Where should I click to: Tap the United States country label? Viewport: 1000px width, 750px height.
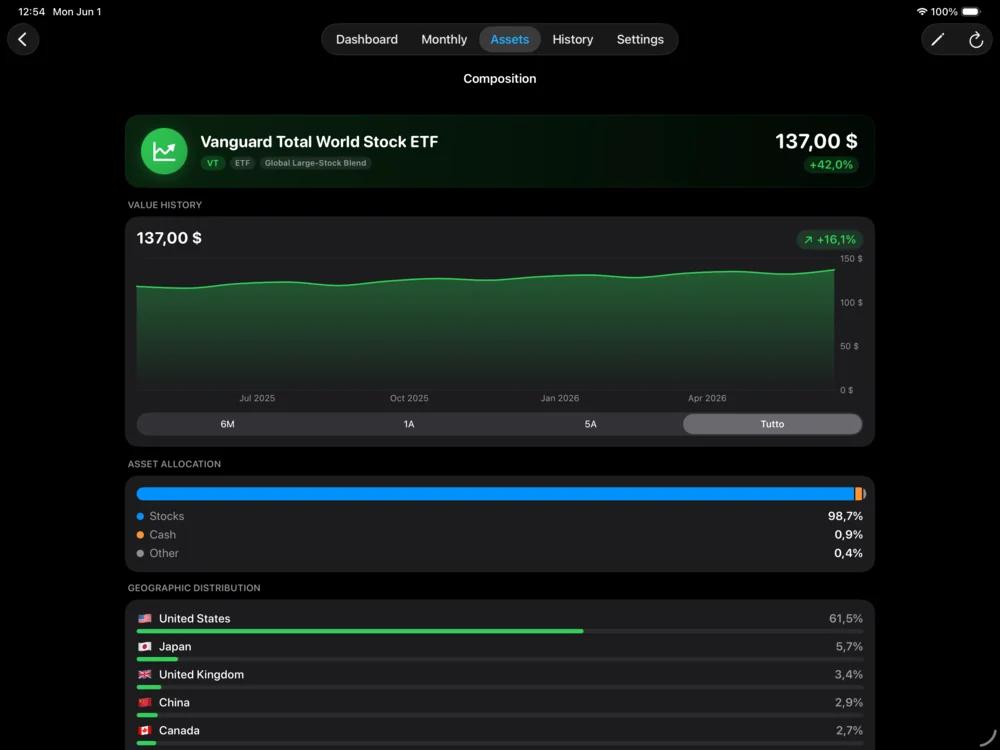[195, 619]
